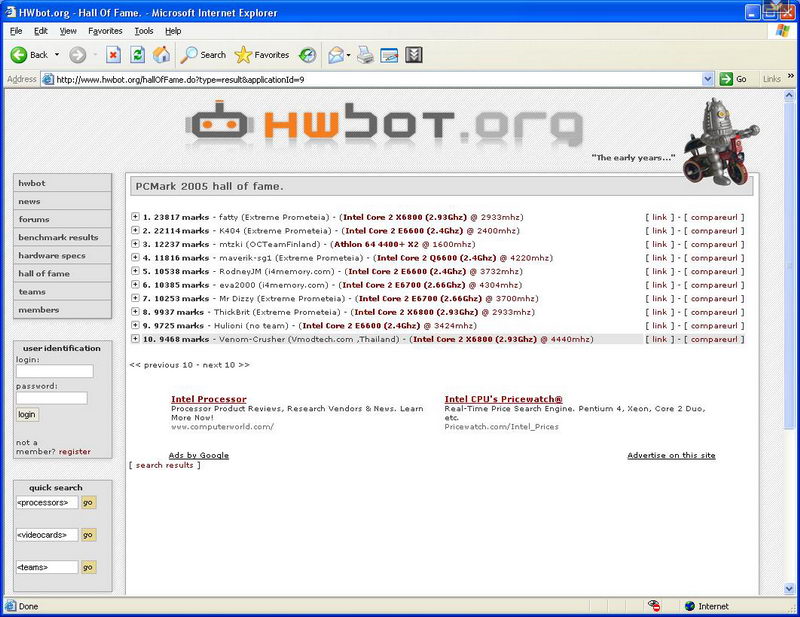
Task: Go to forums in the sidebar
Action: pos(62,219)
